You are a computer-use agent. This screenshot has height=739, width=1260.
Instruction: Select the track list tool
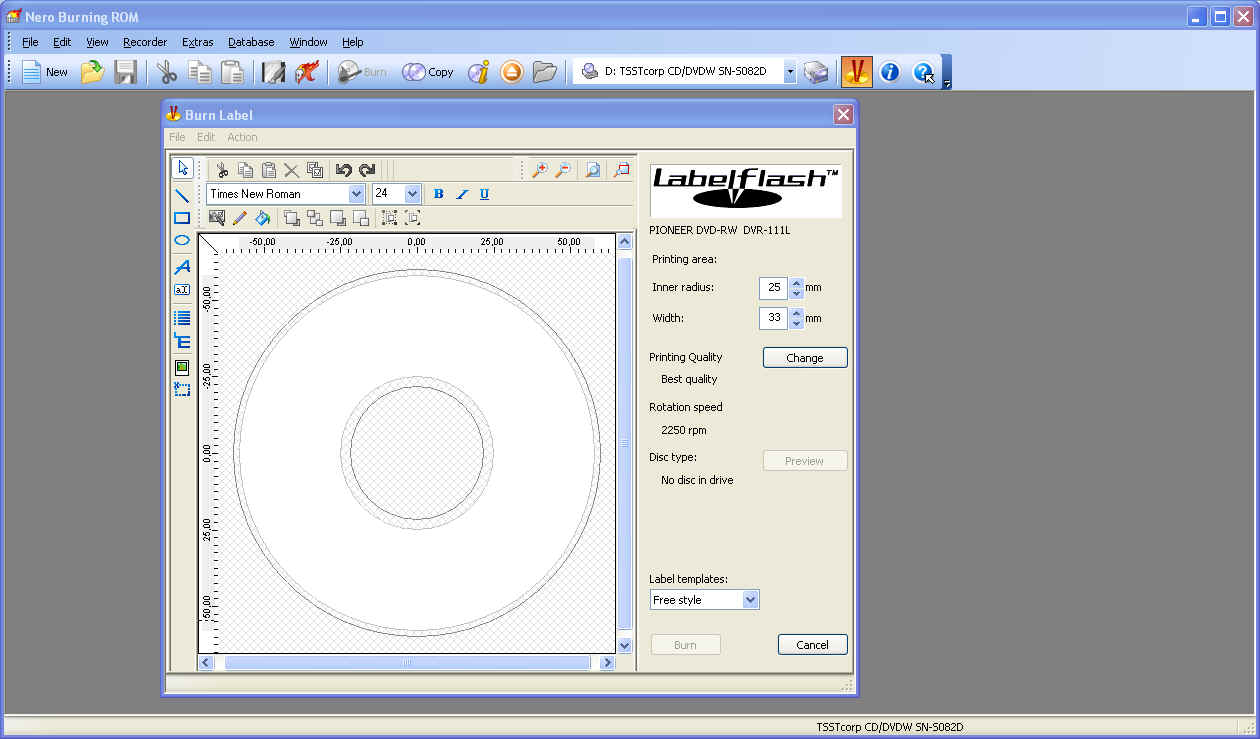pos(182,319)
